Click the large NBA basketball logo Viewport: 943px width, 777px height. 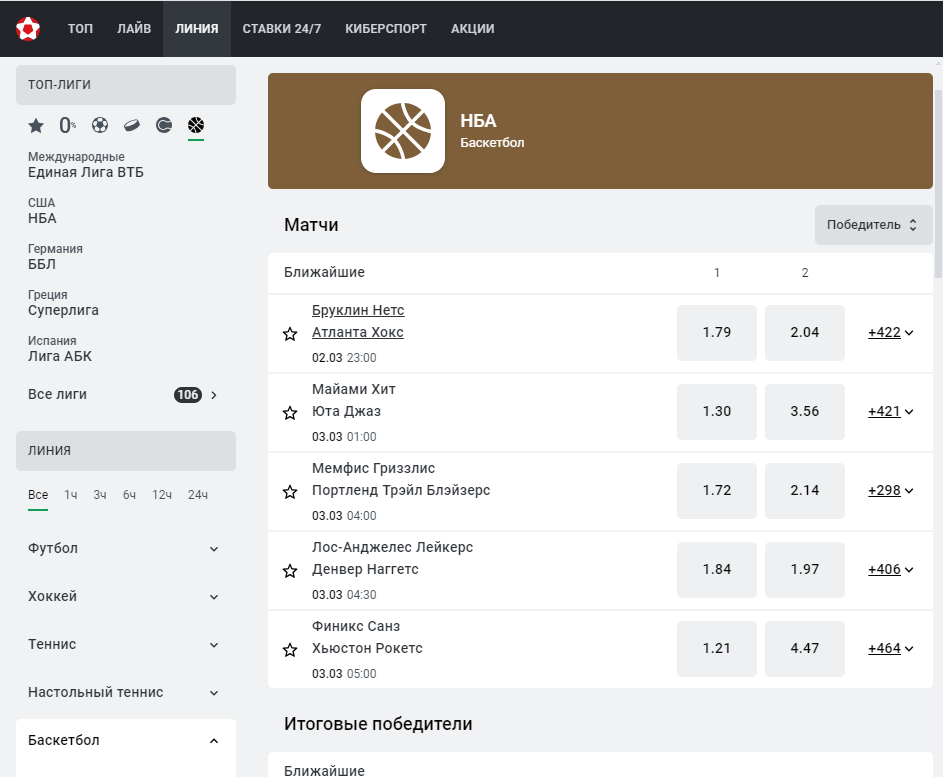pos(403,131)
